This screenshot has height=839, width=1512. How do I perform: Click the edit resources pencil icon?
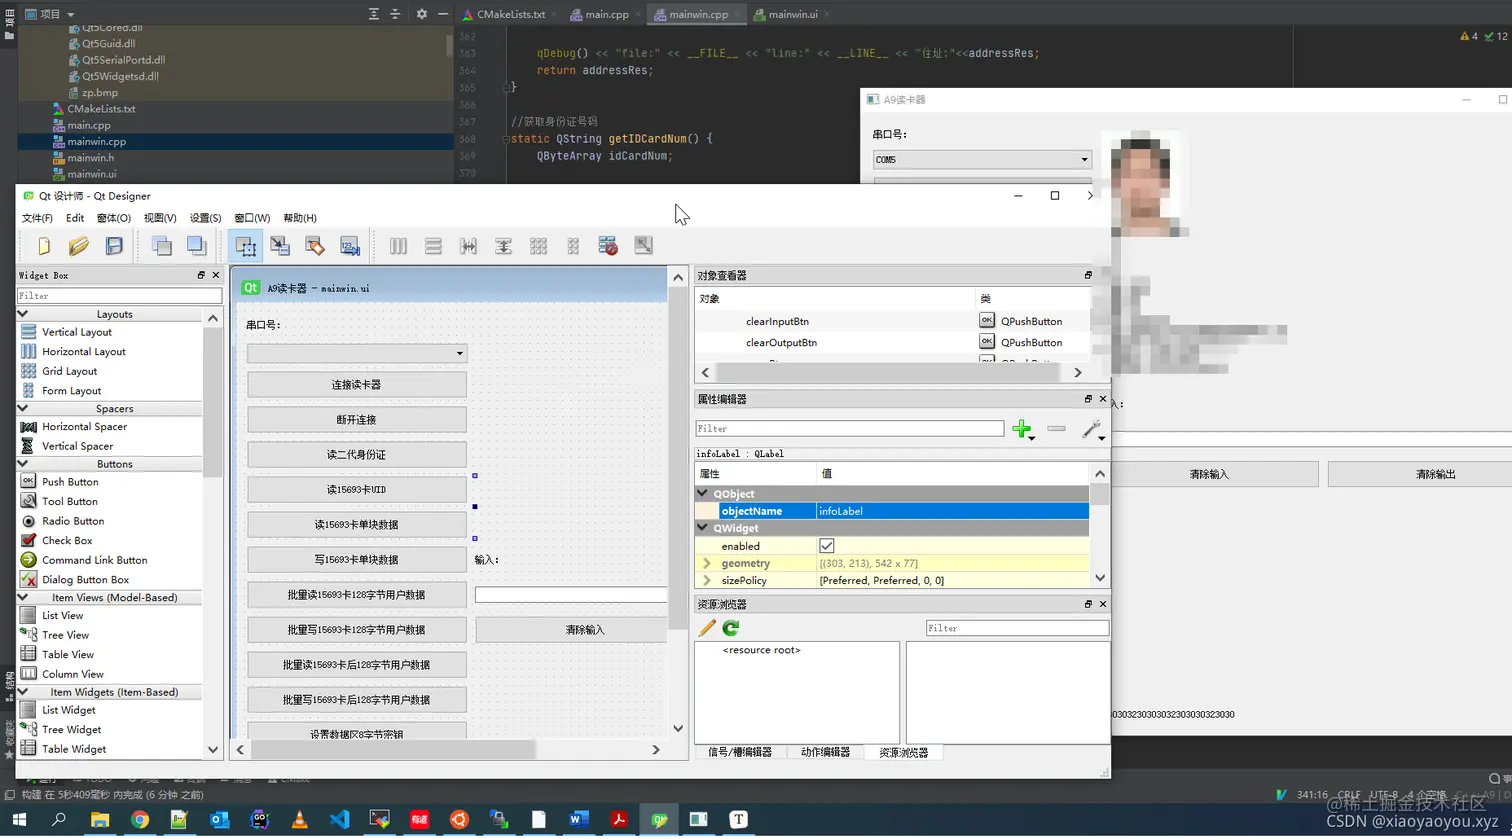[x=707, y=628]
